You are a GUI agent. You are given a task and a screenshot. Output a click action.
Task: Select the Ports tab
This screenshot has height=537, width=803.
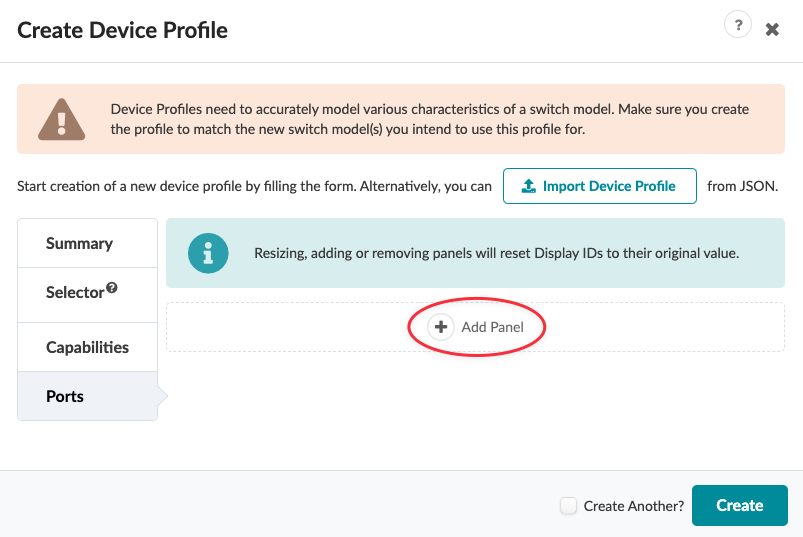click(65, 396)
